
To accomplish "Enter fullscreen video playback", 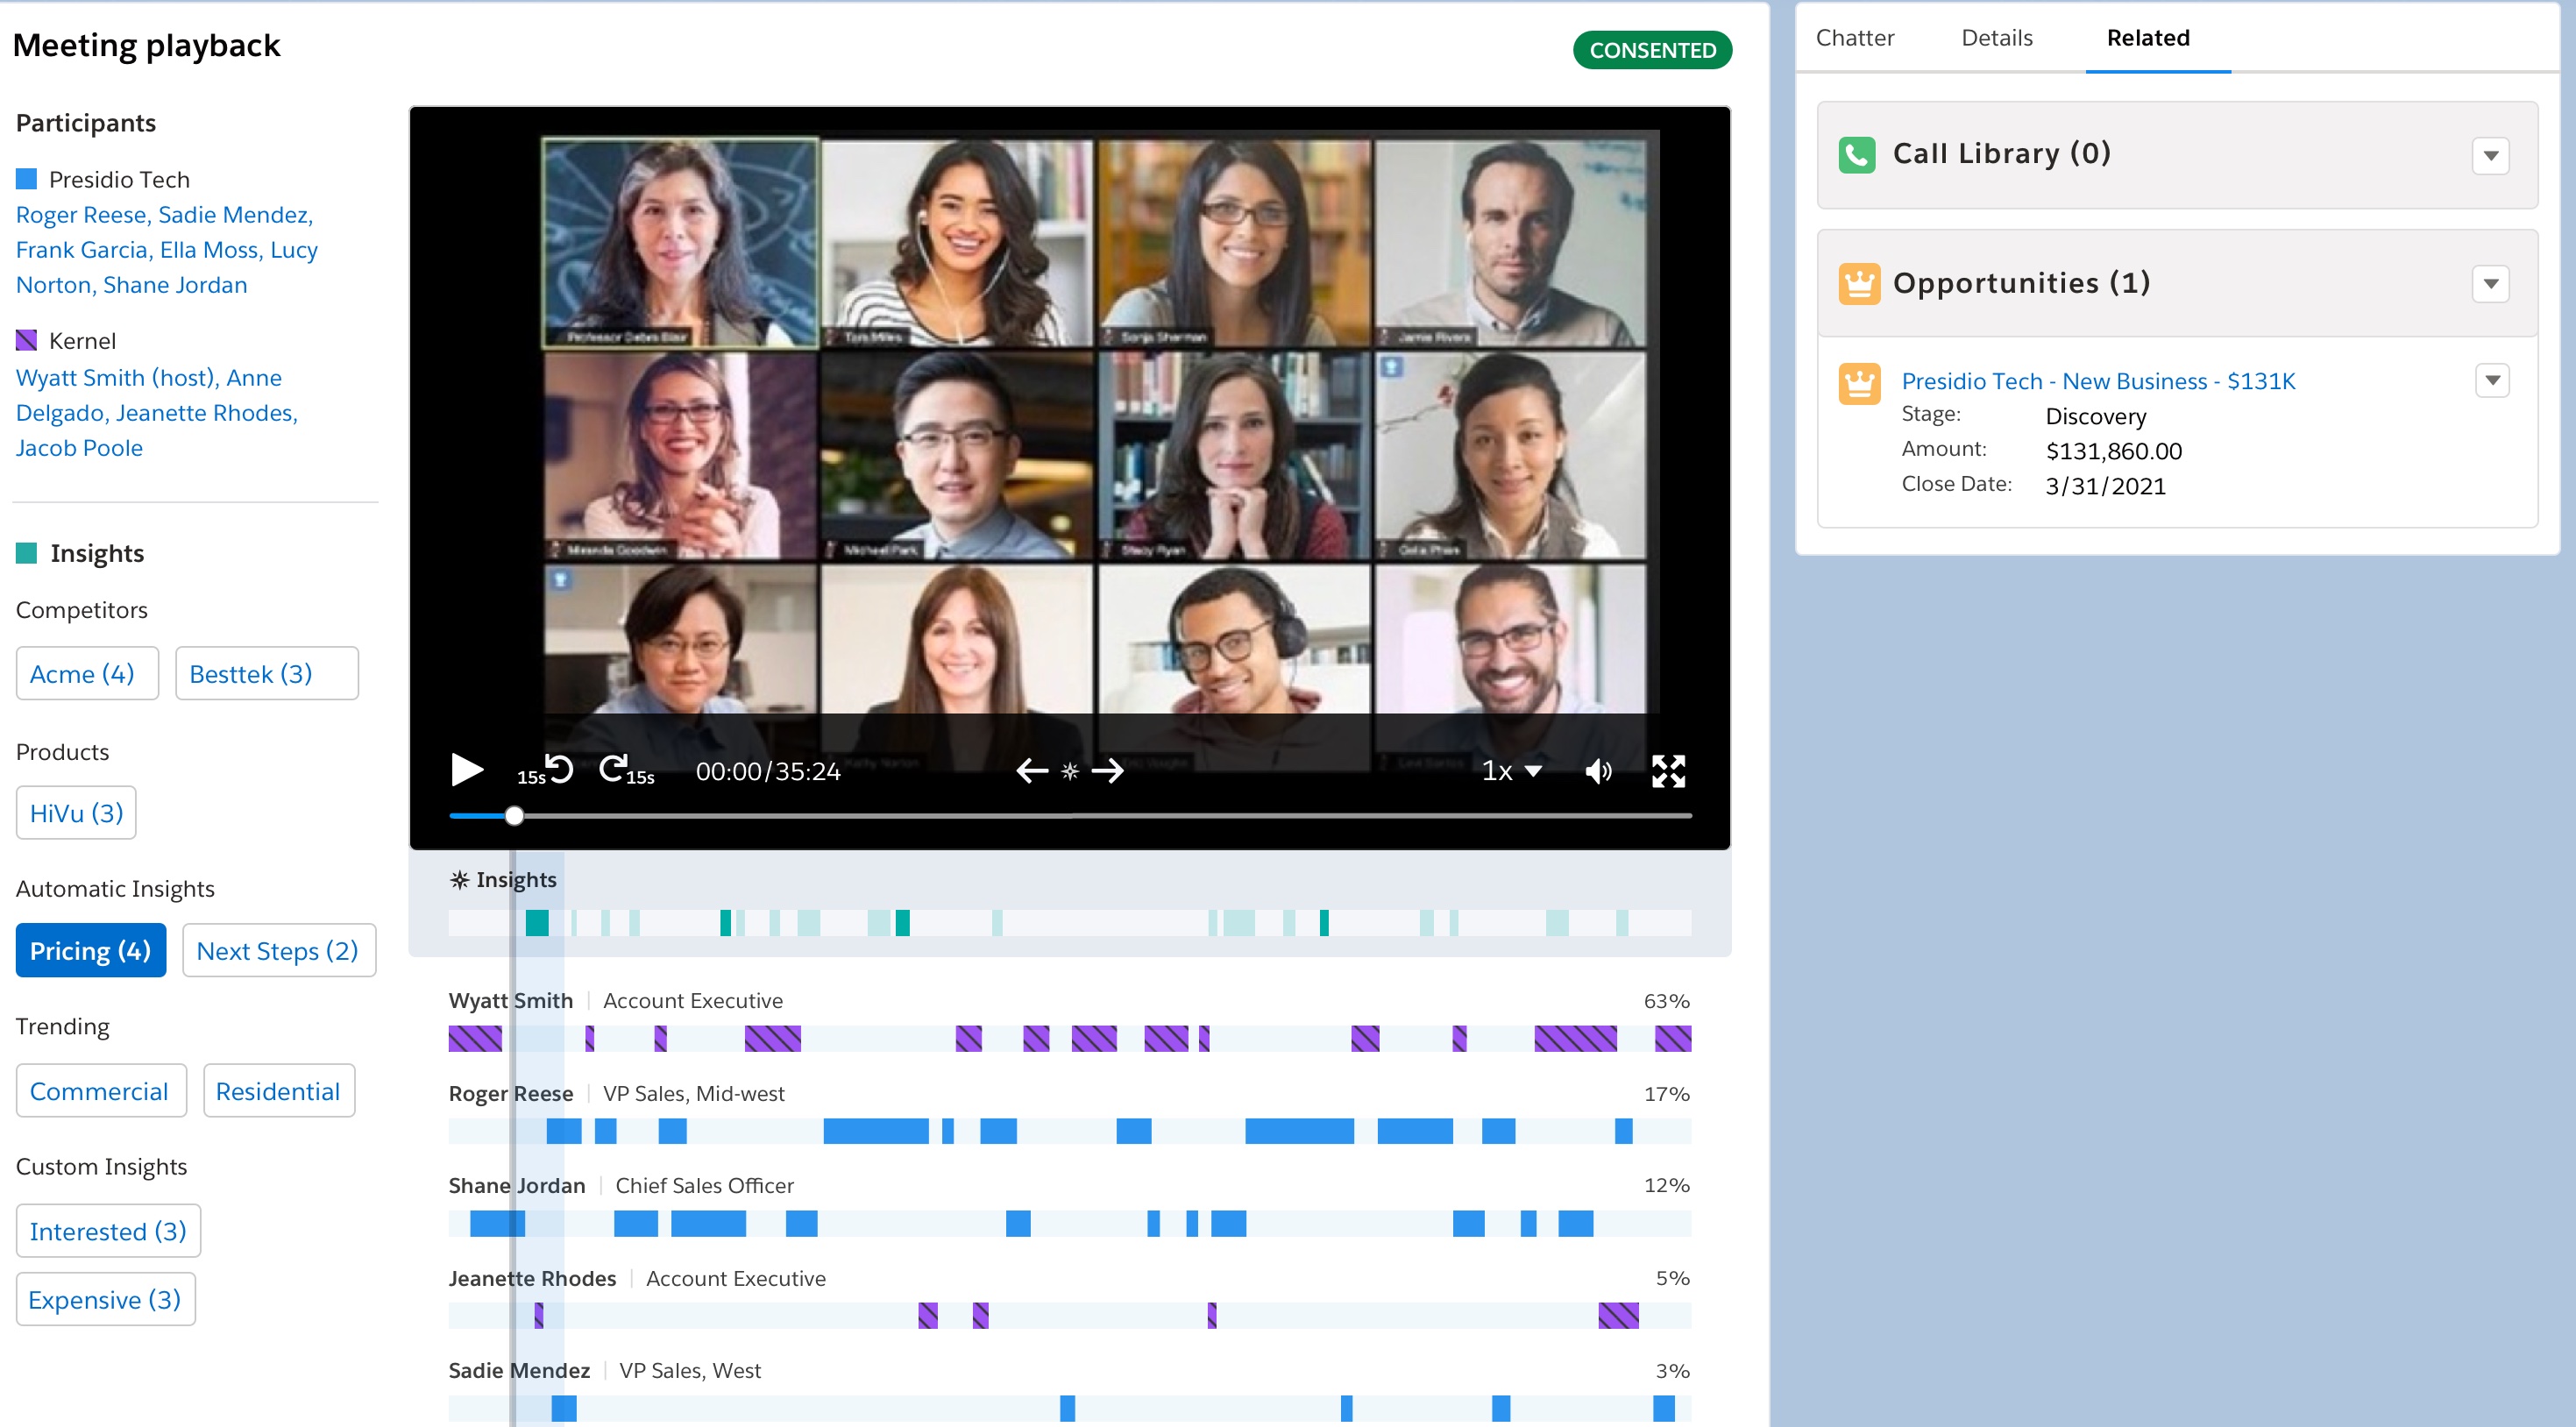I will click(1668, 770).
